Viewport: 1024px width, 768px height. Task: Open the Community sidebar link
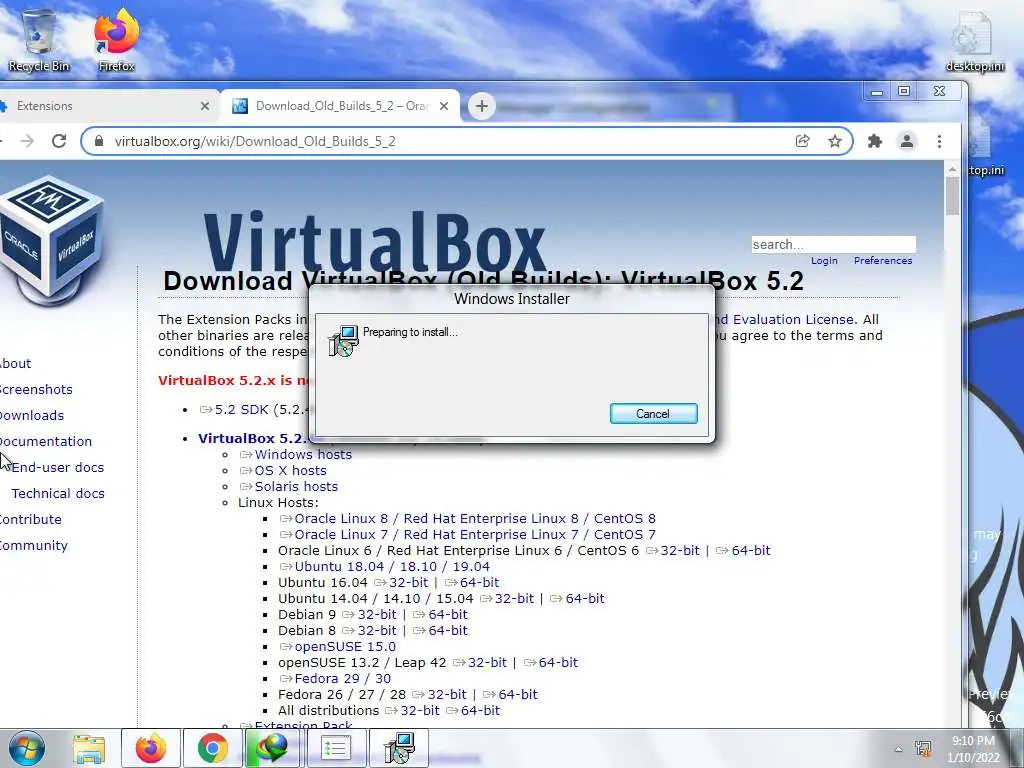tap(34, 546)
